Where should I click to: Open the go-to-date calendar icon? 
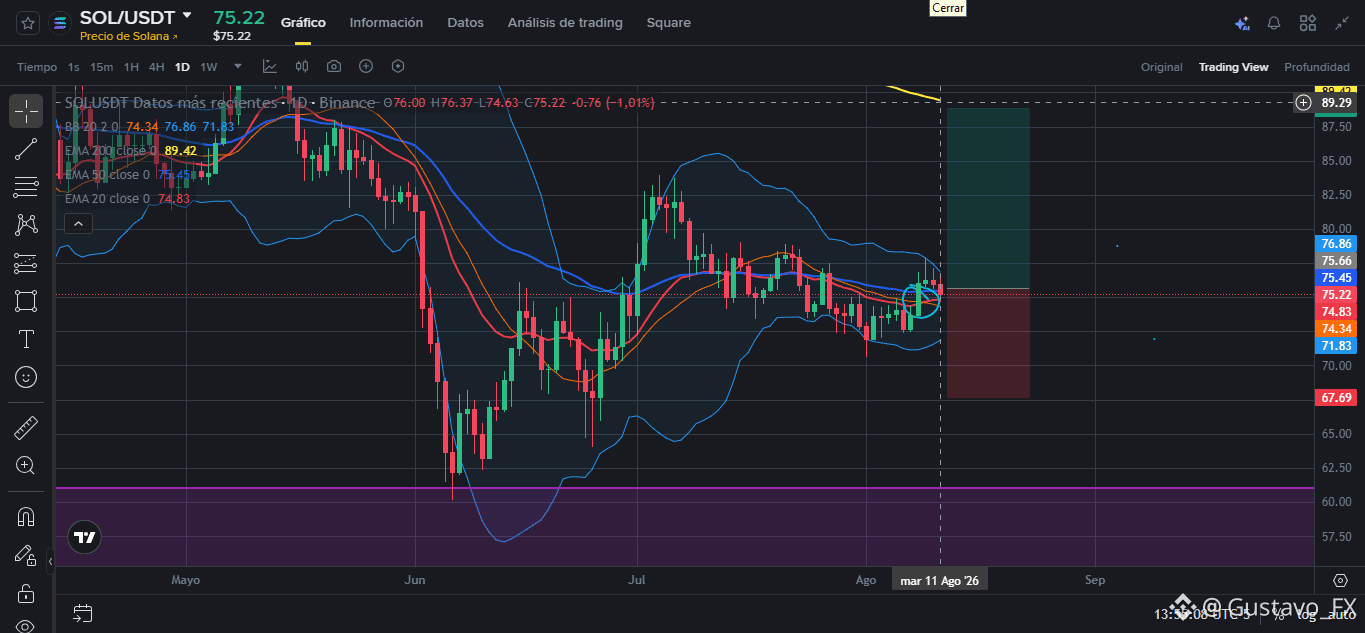(x=82, y=612)
